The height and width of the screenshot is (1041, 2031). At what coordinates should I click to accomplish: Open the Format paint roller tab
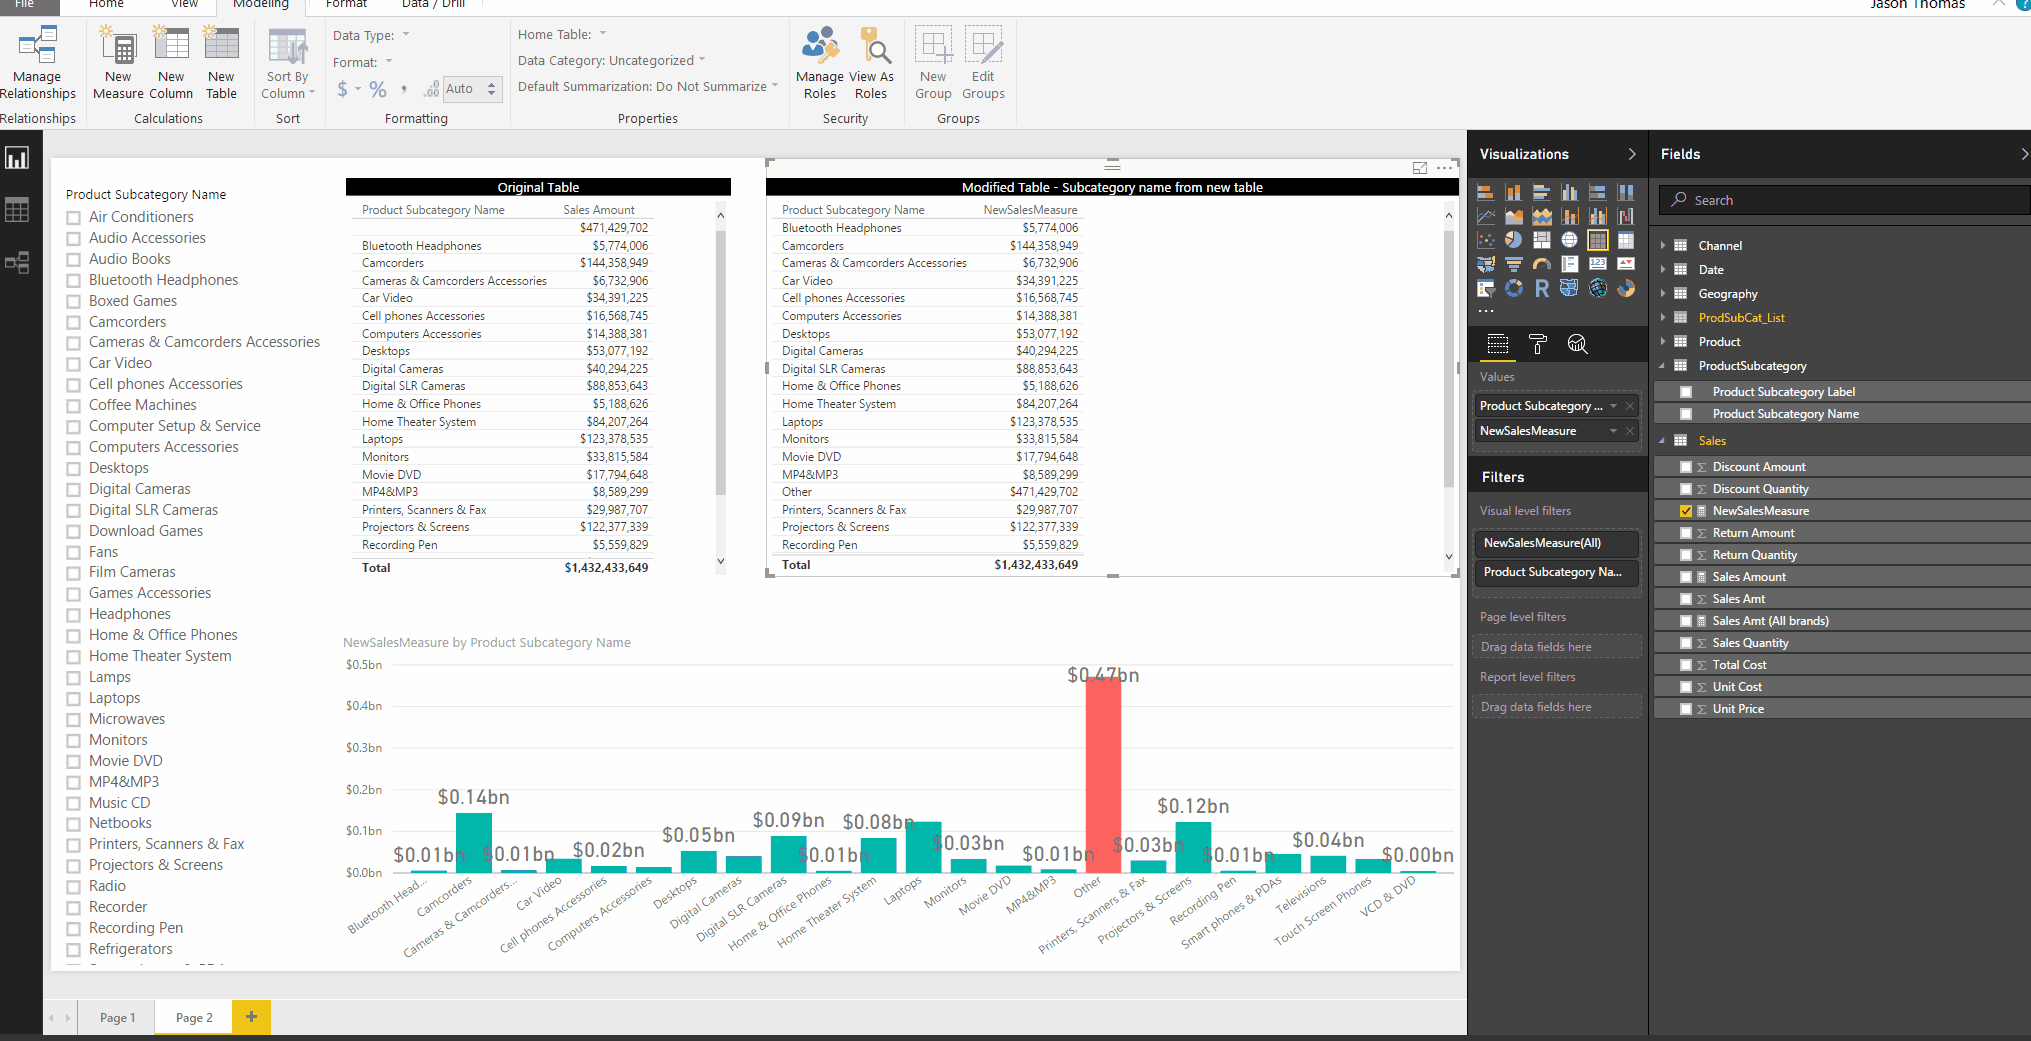pos(1538,344)
